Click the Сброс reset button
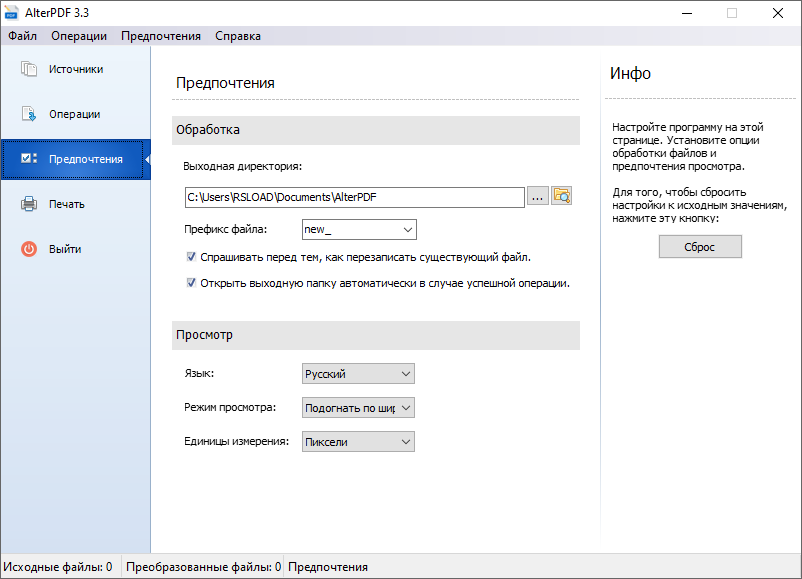 (x=700, y=247)
